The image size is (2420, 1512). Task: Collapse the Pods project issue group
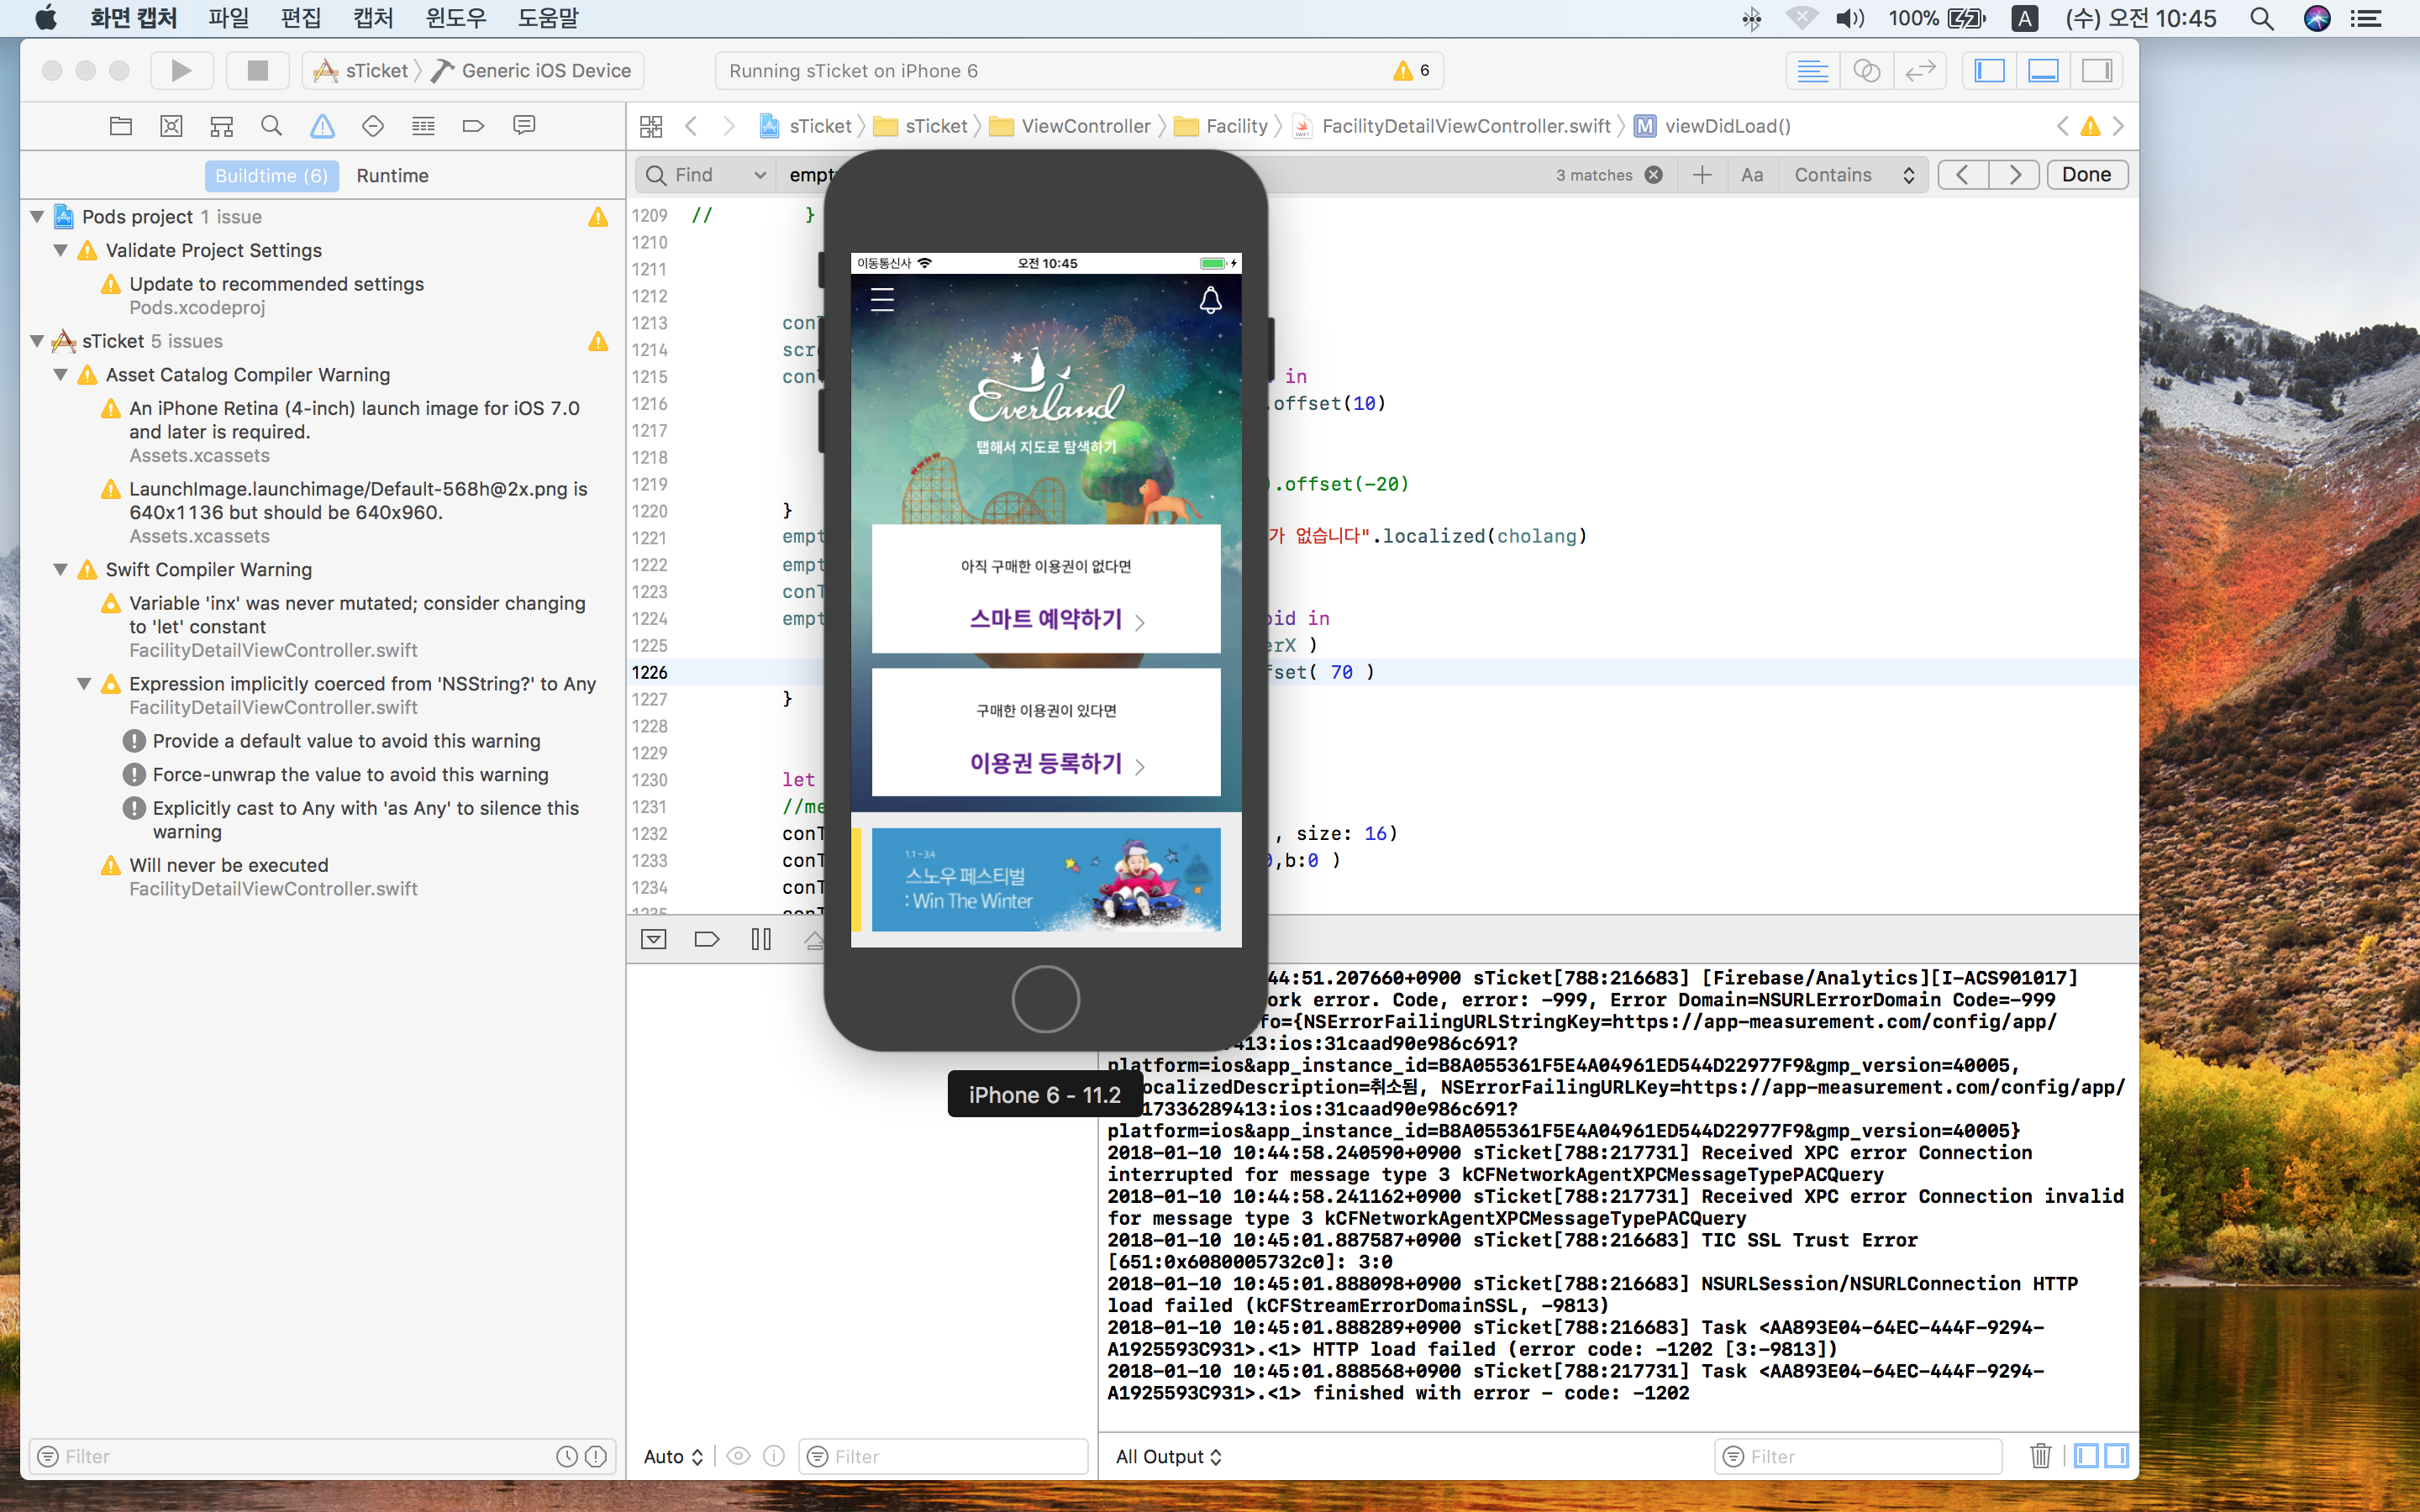37,217
